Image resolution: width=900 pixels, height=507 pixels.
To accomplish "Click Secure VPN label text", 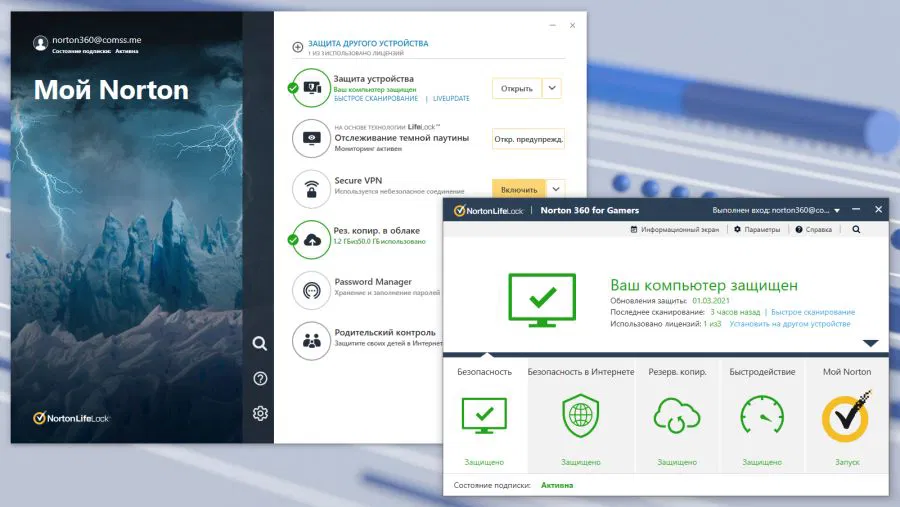I will [358, 180].
